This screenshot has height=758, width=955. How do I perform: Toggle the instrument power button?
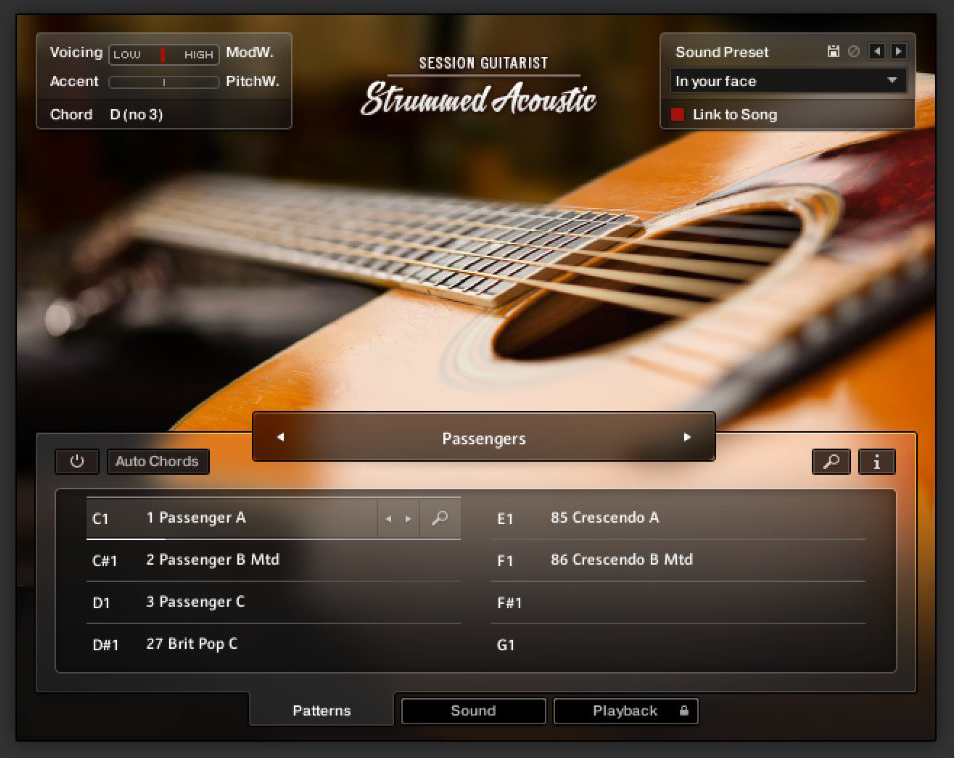click(77, 461)
